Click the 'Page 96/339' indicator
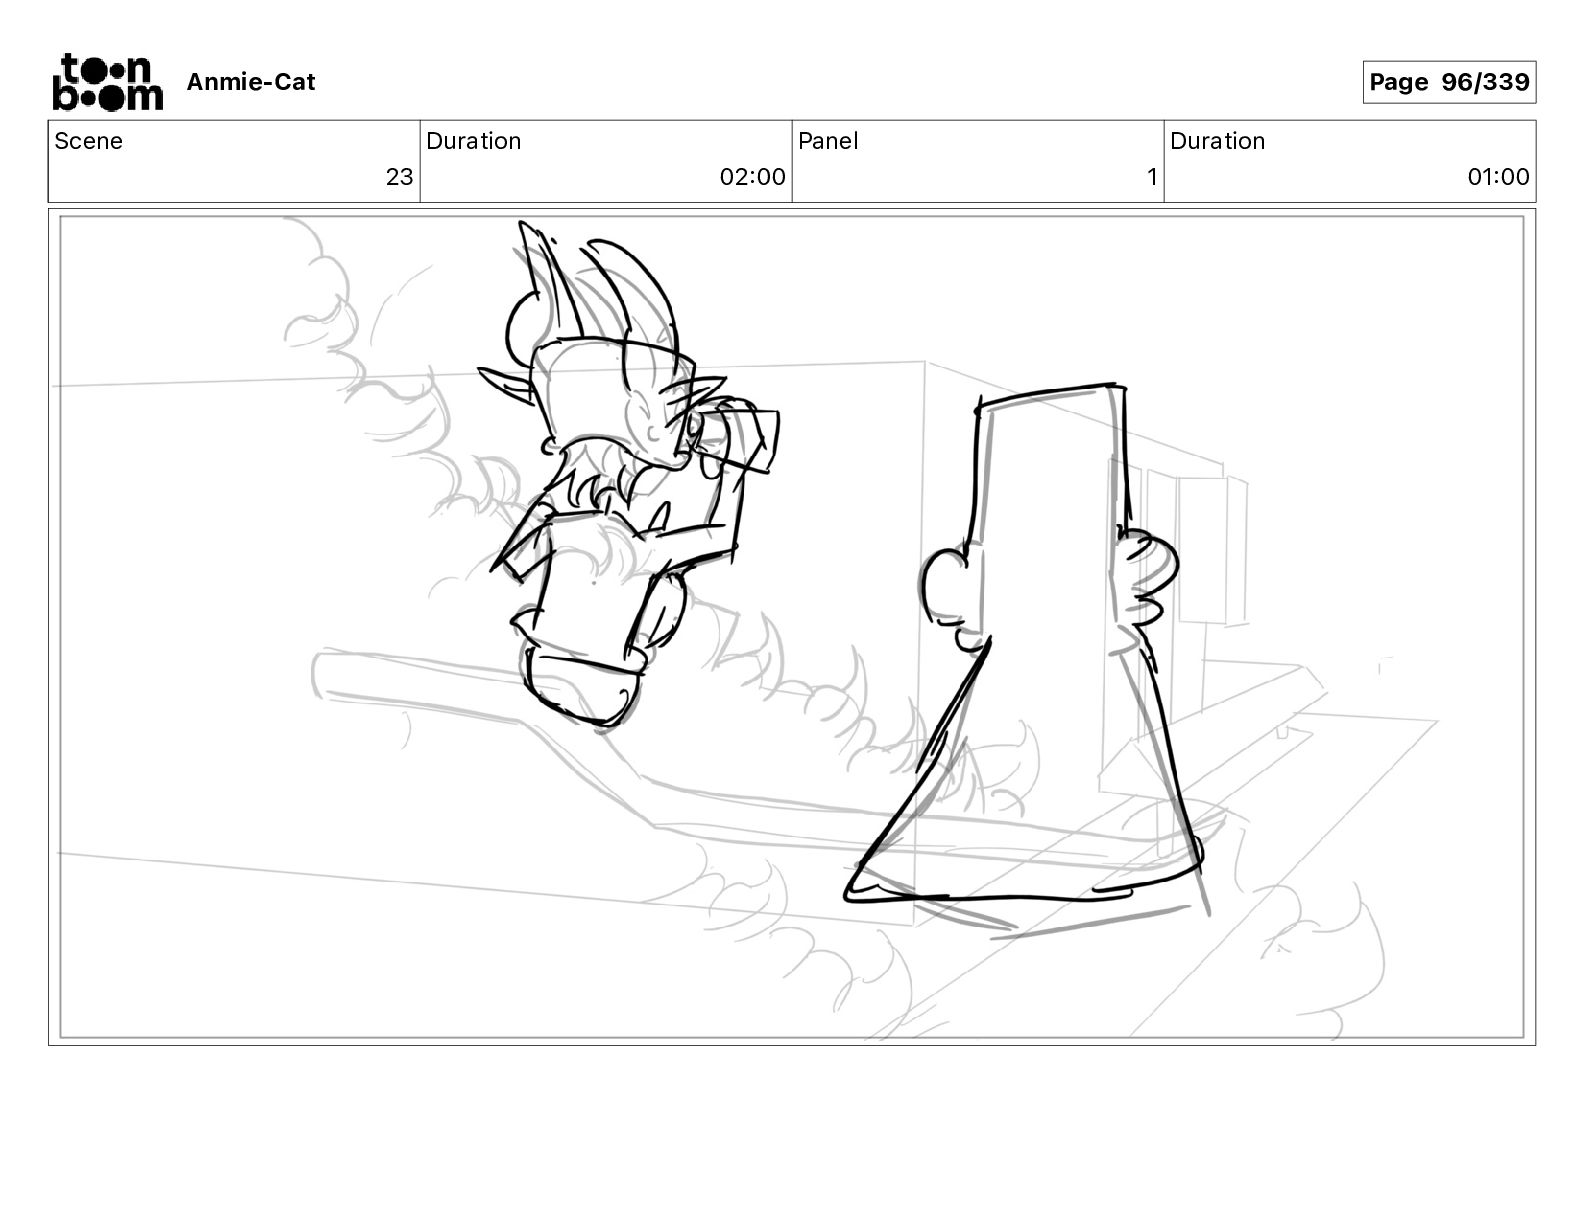 1449,82
